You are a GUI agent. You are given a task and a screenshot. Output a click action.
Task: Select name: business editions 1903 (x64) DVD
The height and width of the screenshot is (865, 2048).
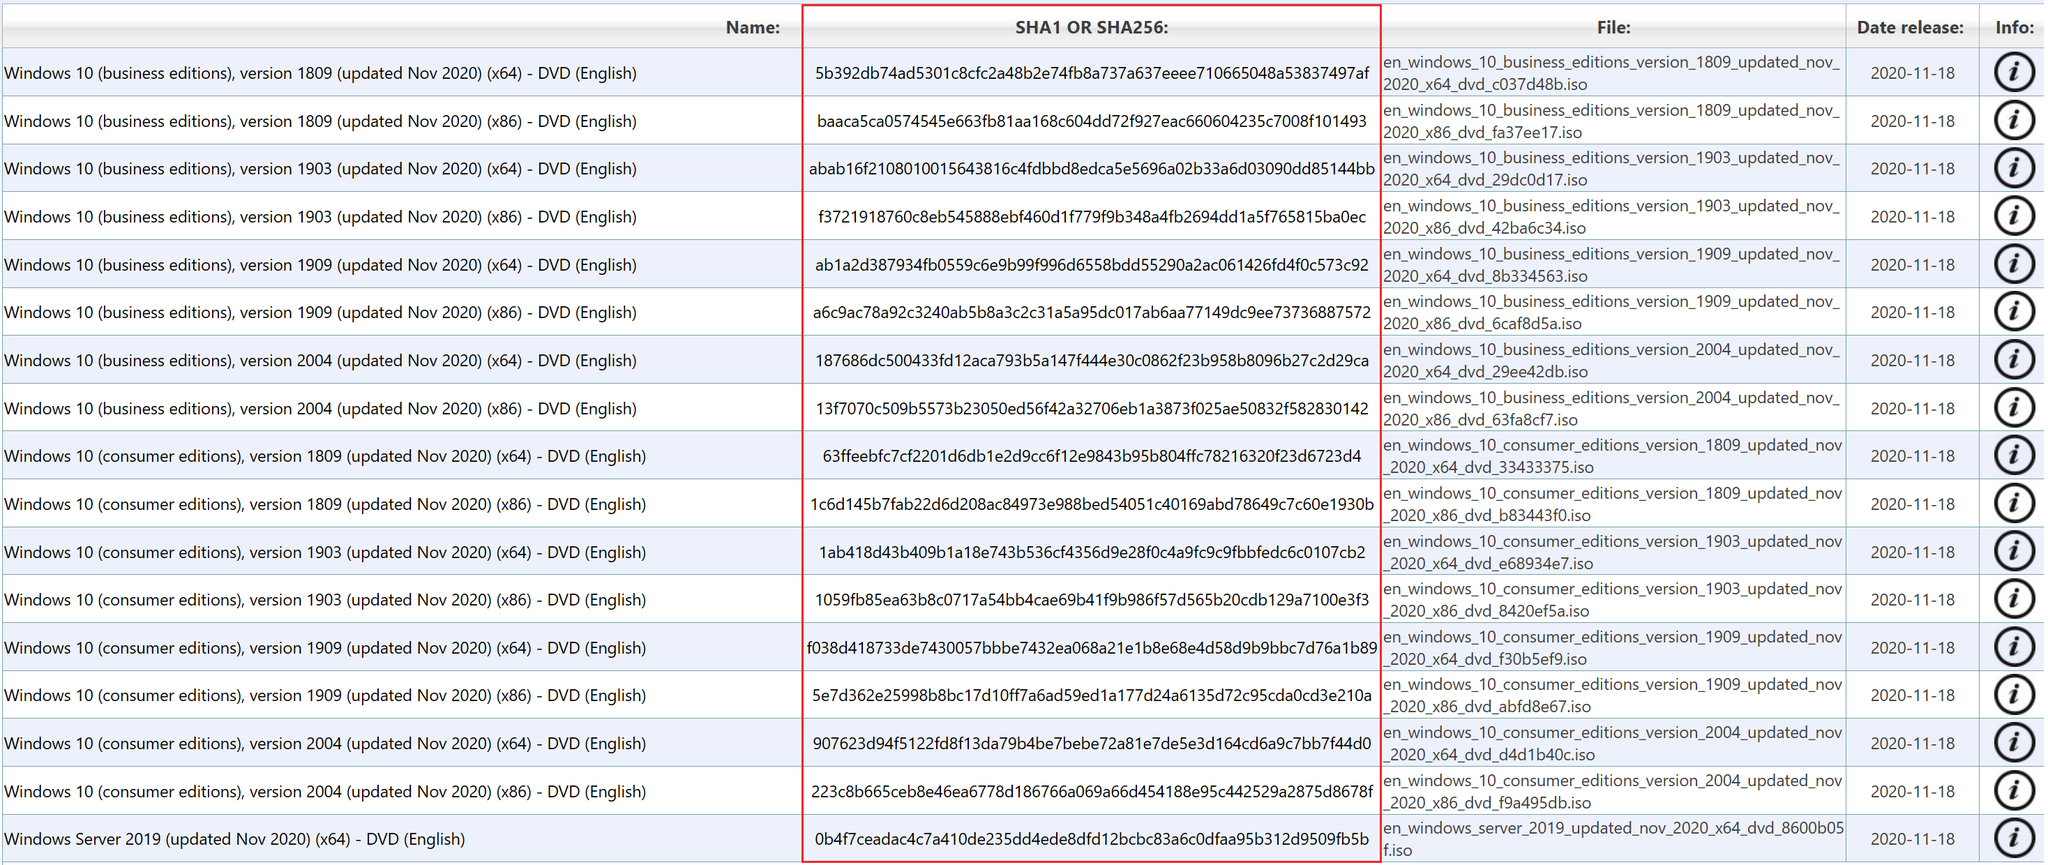320,169
